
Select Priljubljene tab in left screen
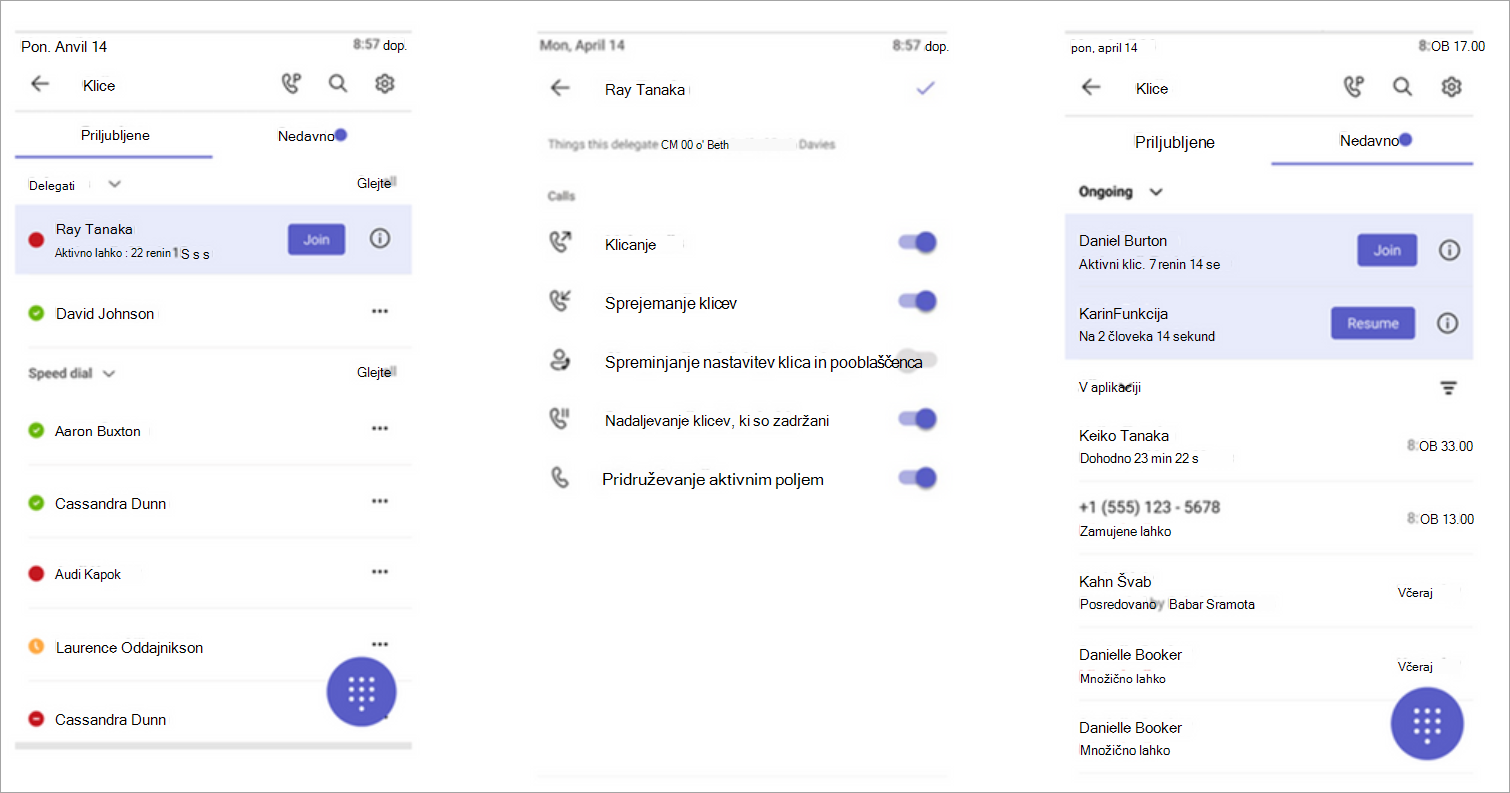[115, 135]
